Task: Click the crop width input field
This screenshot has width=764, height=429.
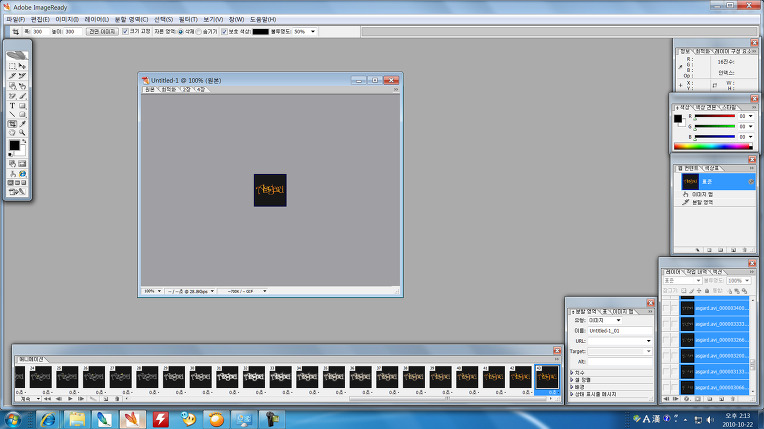Action: tap(39, 31)
